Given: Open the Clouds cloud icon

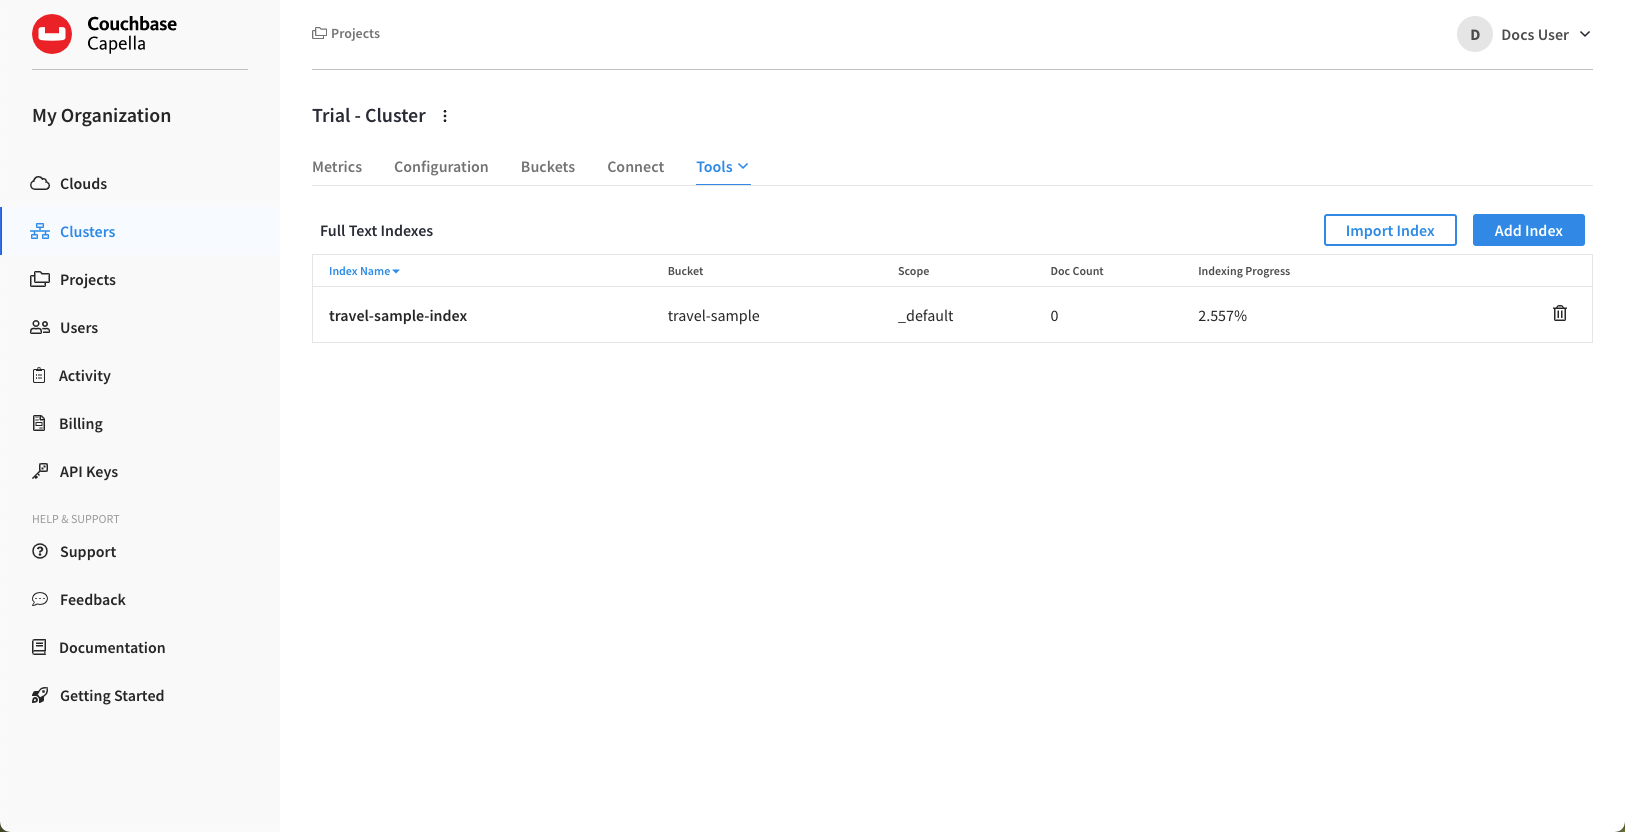Looking at the screenshot, I should click(x=40, y=183).
